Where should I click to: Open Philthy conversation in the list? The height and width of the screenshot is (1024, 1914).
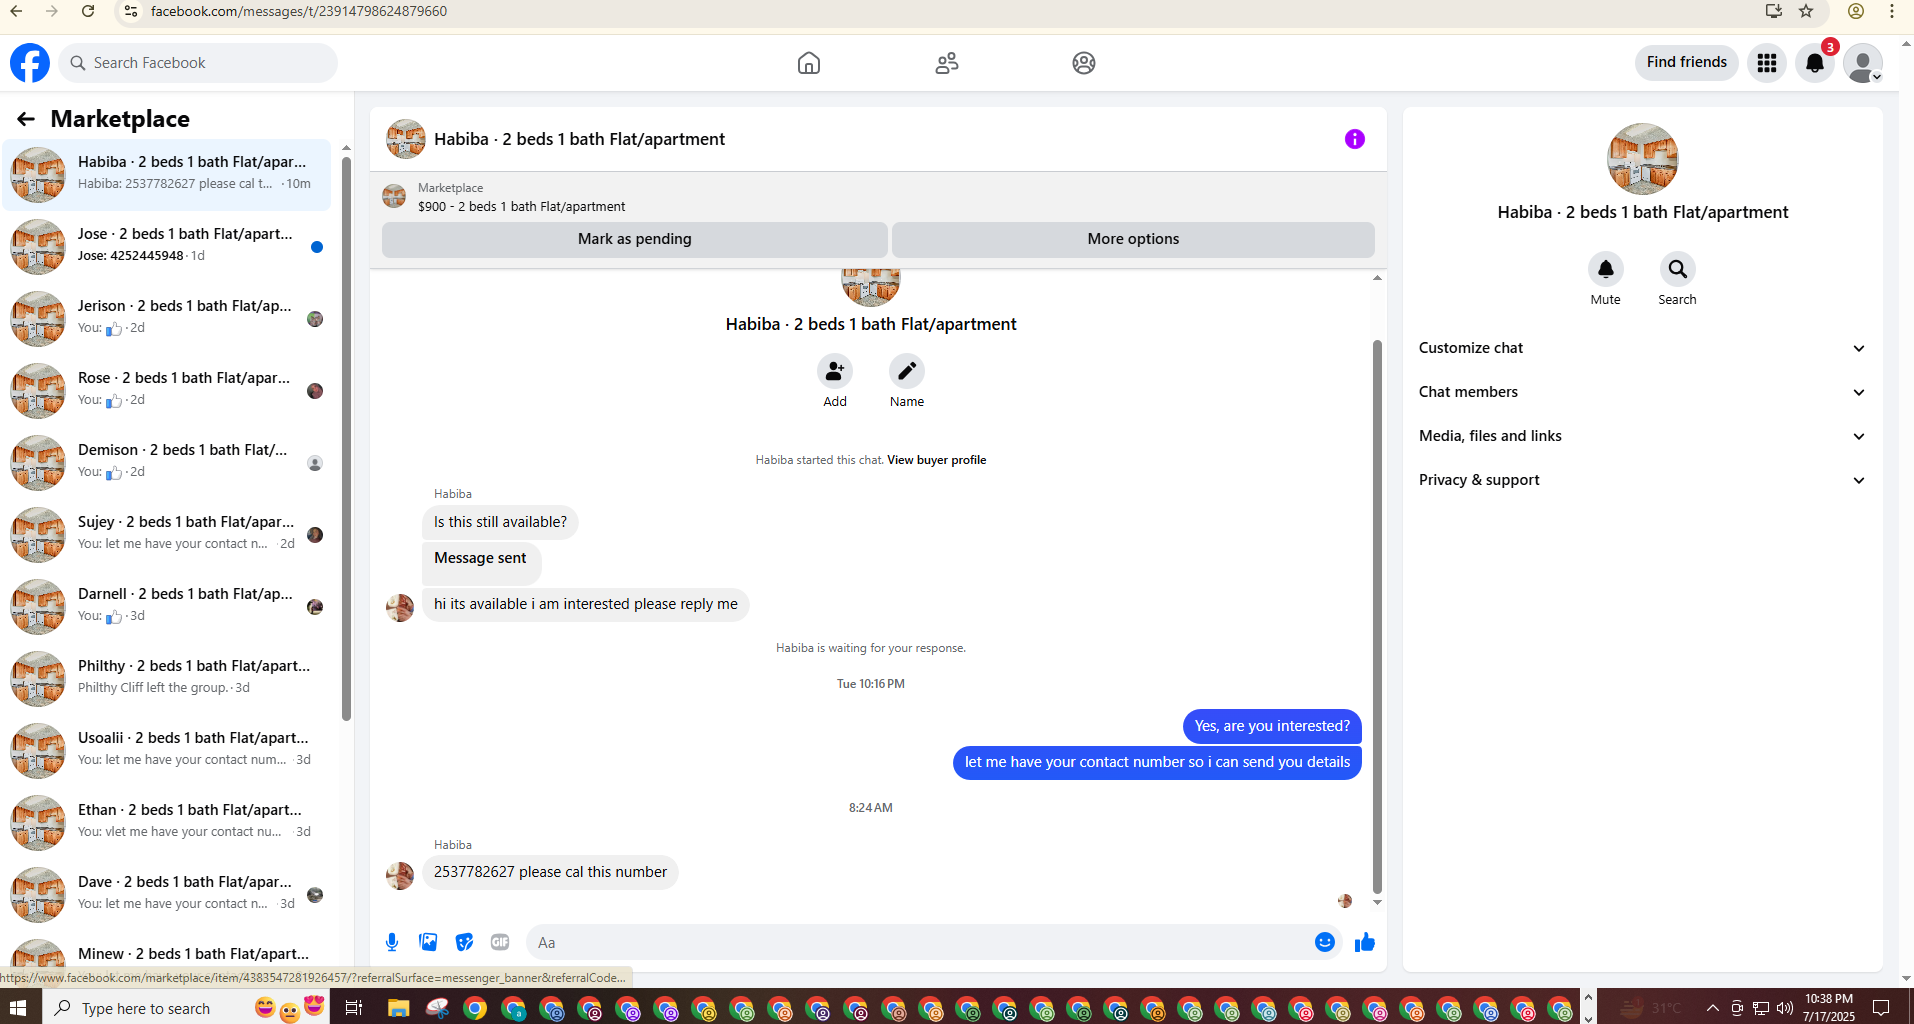pos(167,679)
